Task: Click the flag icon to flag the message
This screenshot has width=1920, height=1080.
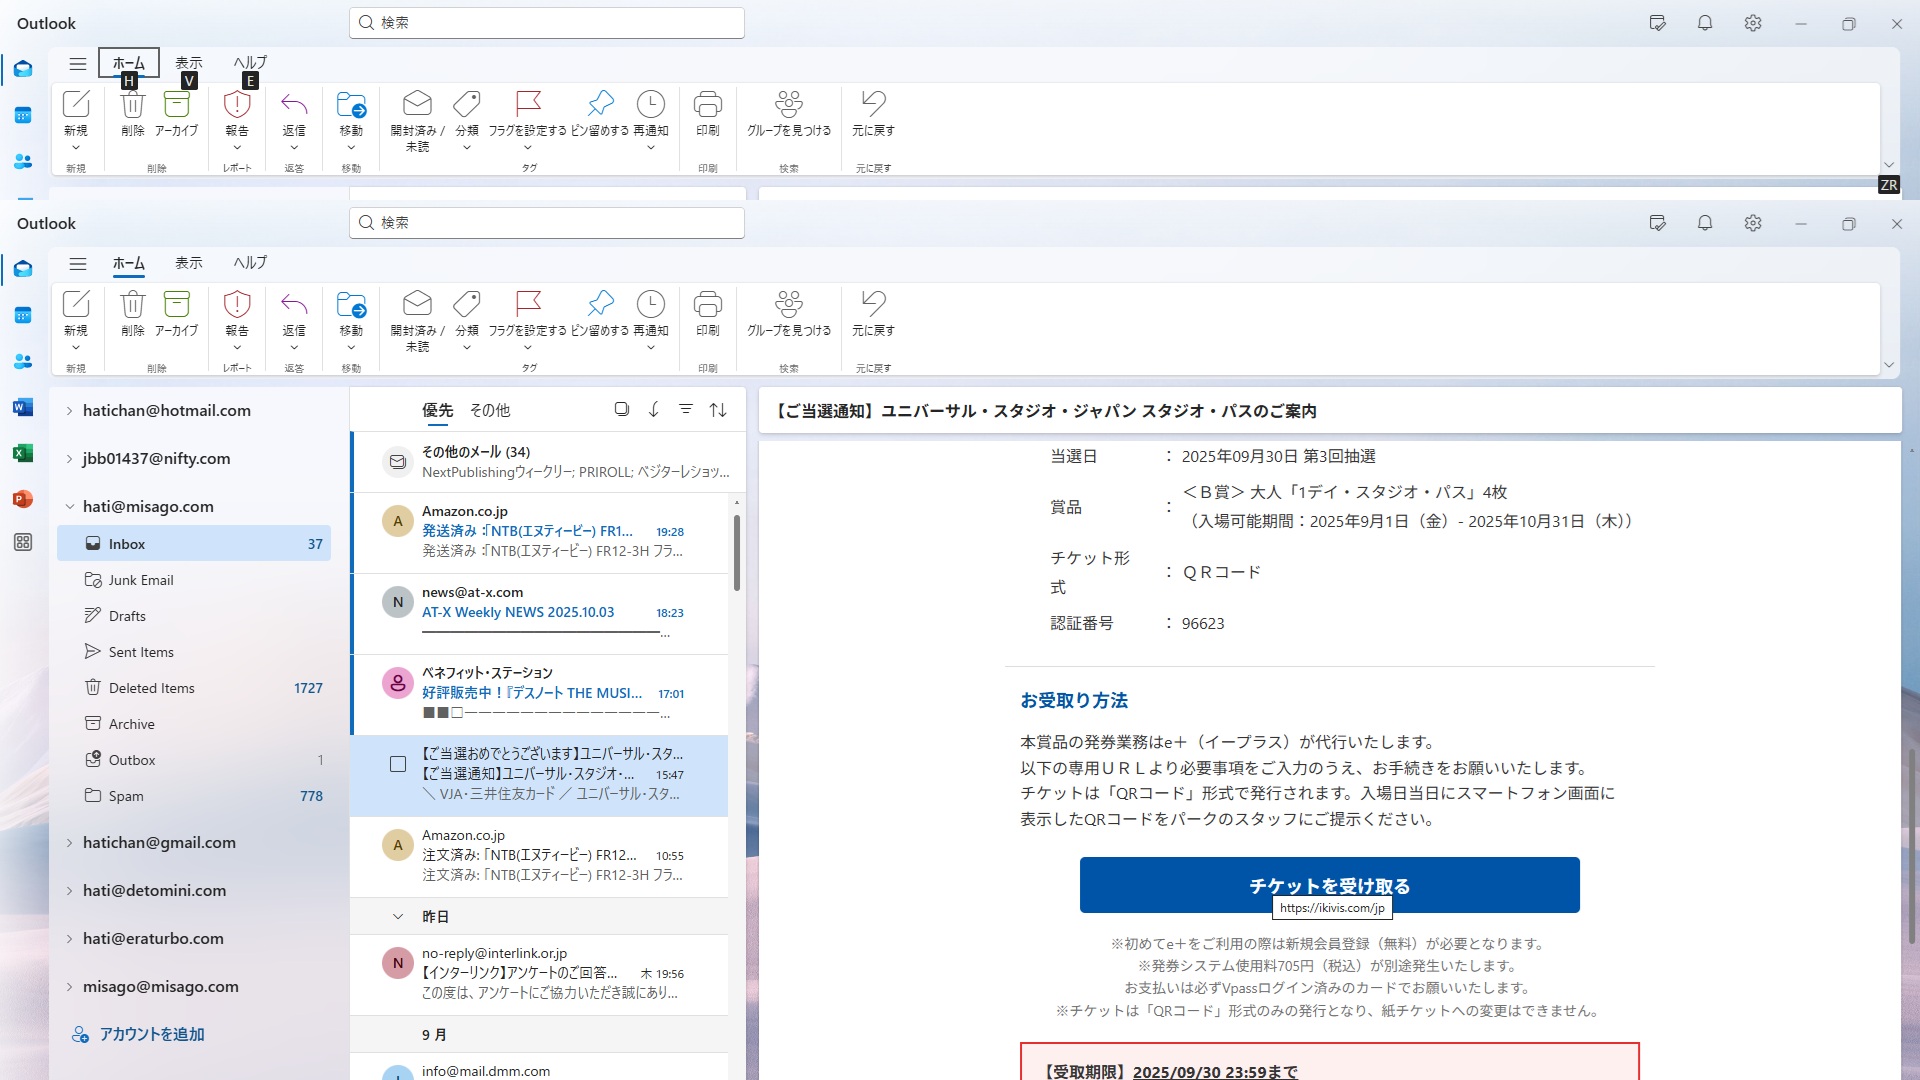Action: [x=528, y=304]
